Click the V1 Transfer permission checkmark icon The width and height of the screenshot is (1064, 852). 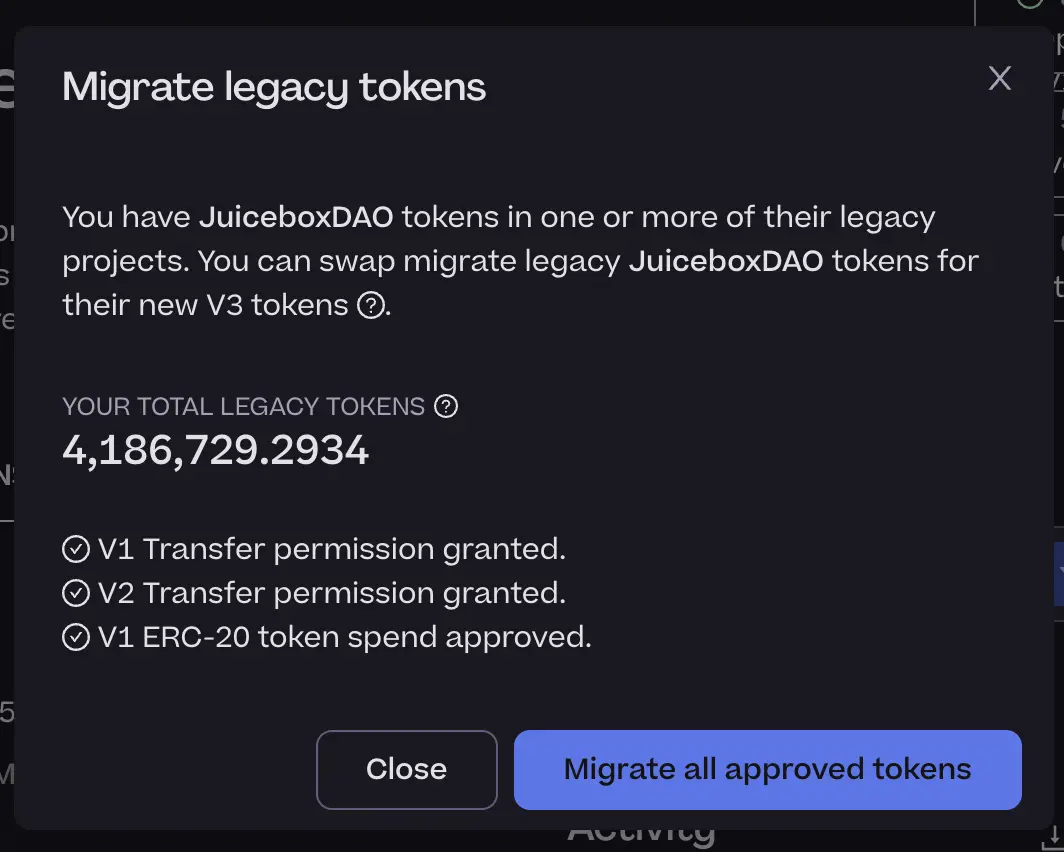click(76, 549)
